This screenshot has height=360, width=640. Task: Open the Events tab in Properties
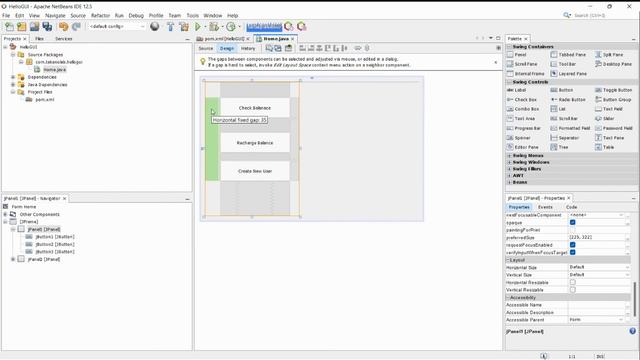click(x=545, y=207)
